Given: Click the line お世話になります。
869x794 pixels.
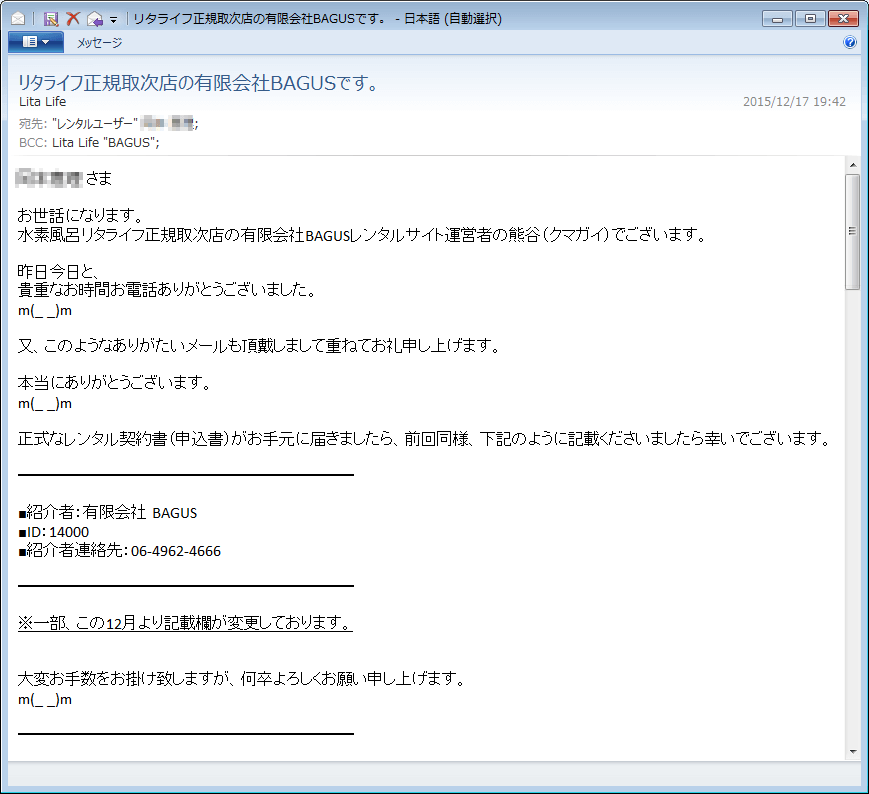Looking at the screenshot, I should tap(81, 215).
